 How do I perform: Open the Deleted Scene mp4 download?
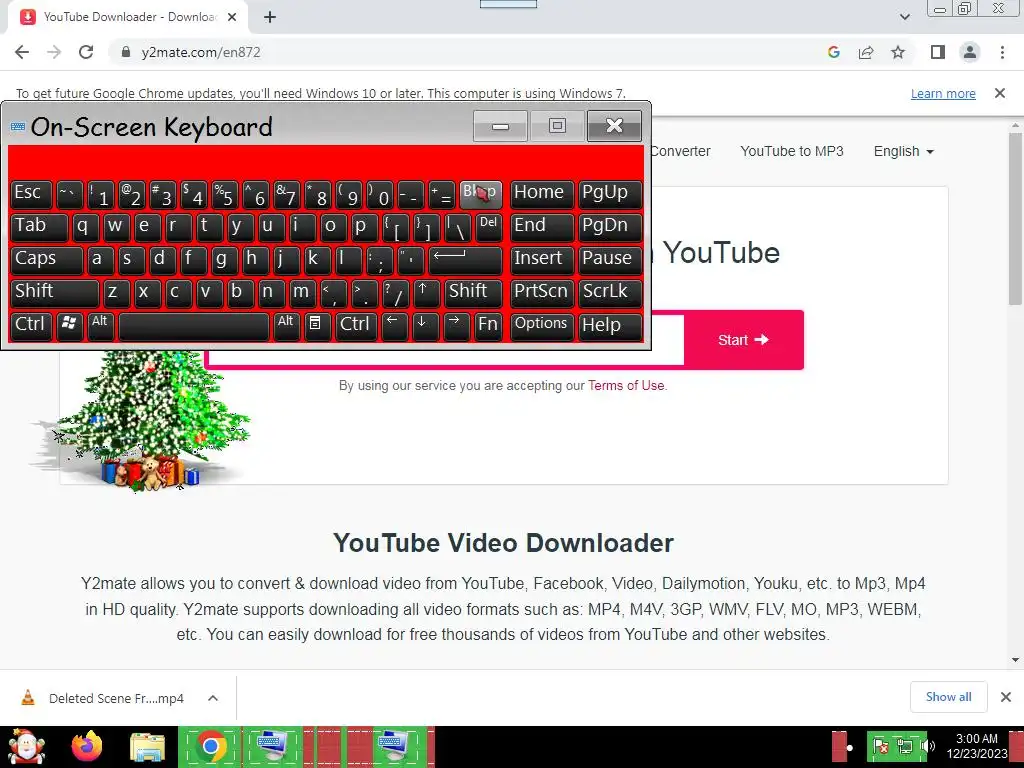pos(116,698)
